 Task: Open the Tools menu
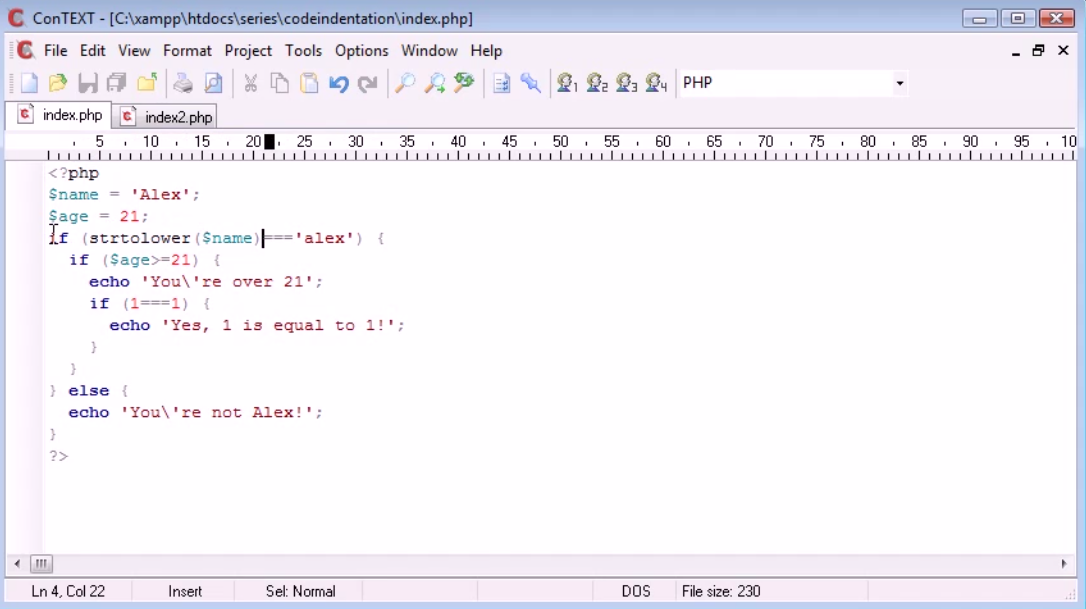(303, 50)
